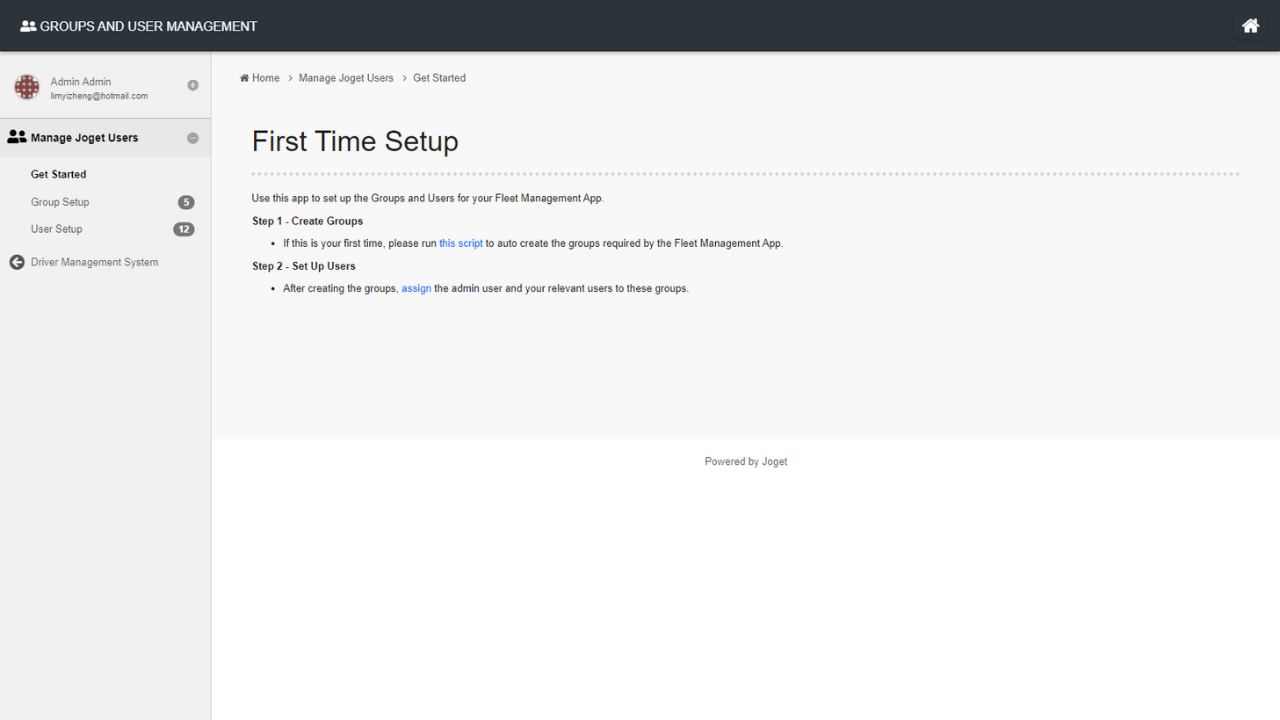This screenshot has width=1280, height=720.
Task: Follow the 'assign' link in Step 2
Action: click(x=416, y=288)
